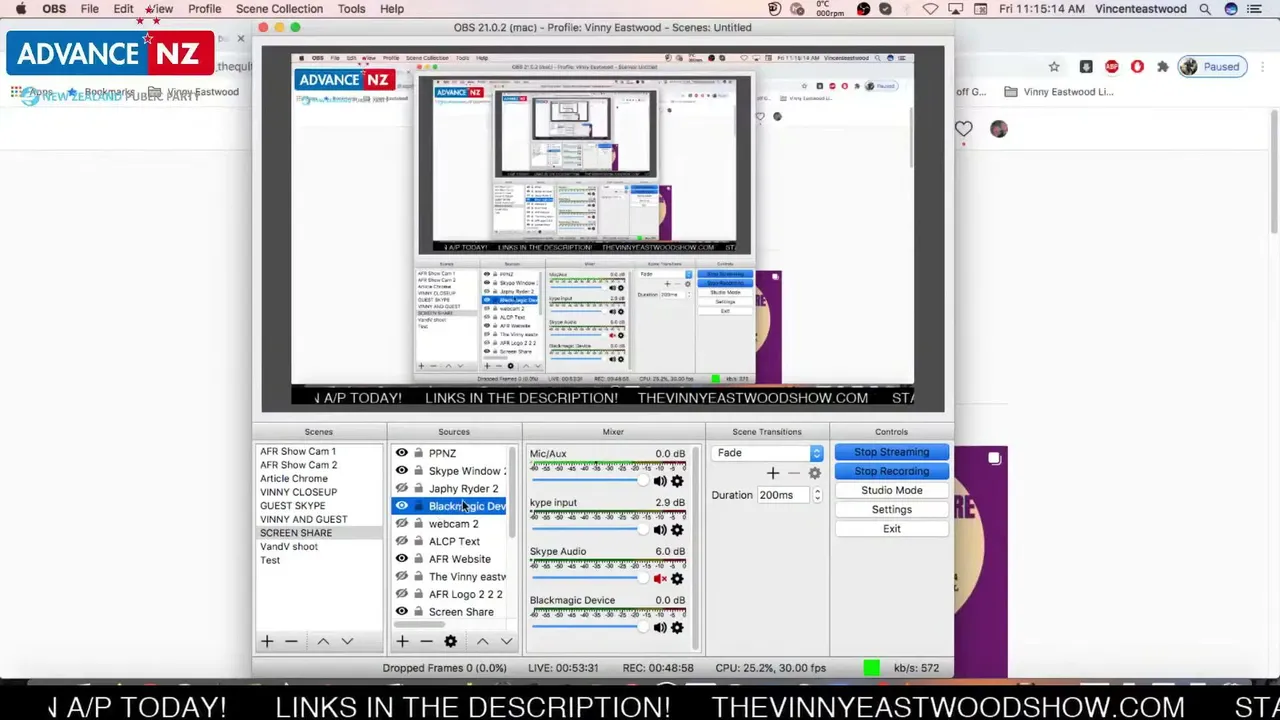Add a new source with the plus icon
Screen dimensions: 1280x720
click(x=402, y=641)
